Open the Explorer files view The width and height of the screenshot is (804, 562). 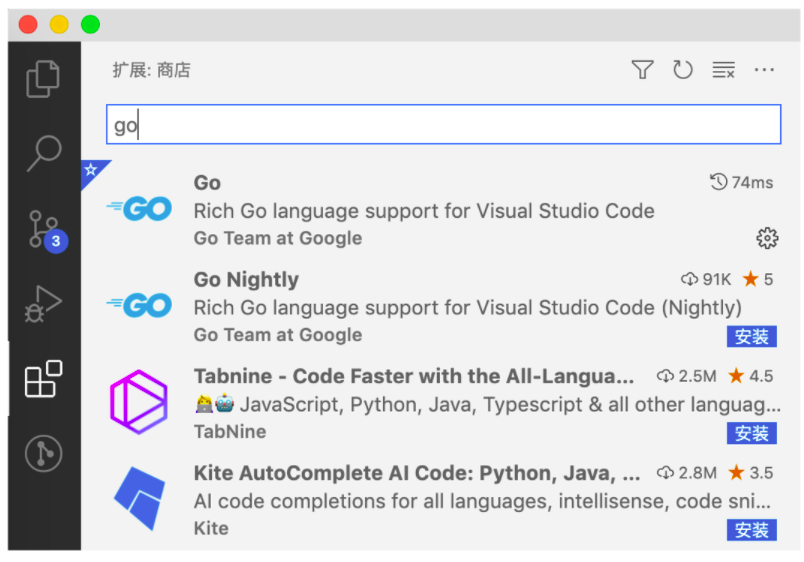[43, 79]
